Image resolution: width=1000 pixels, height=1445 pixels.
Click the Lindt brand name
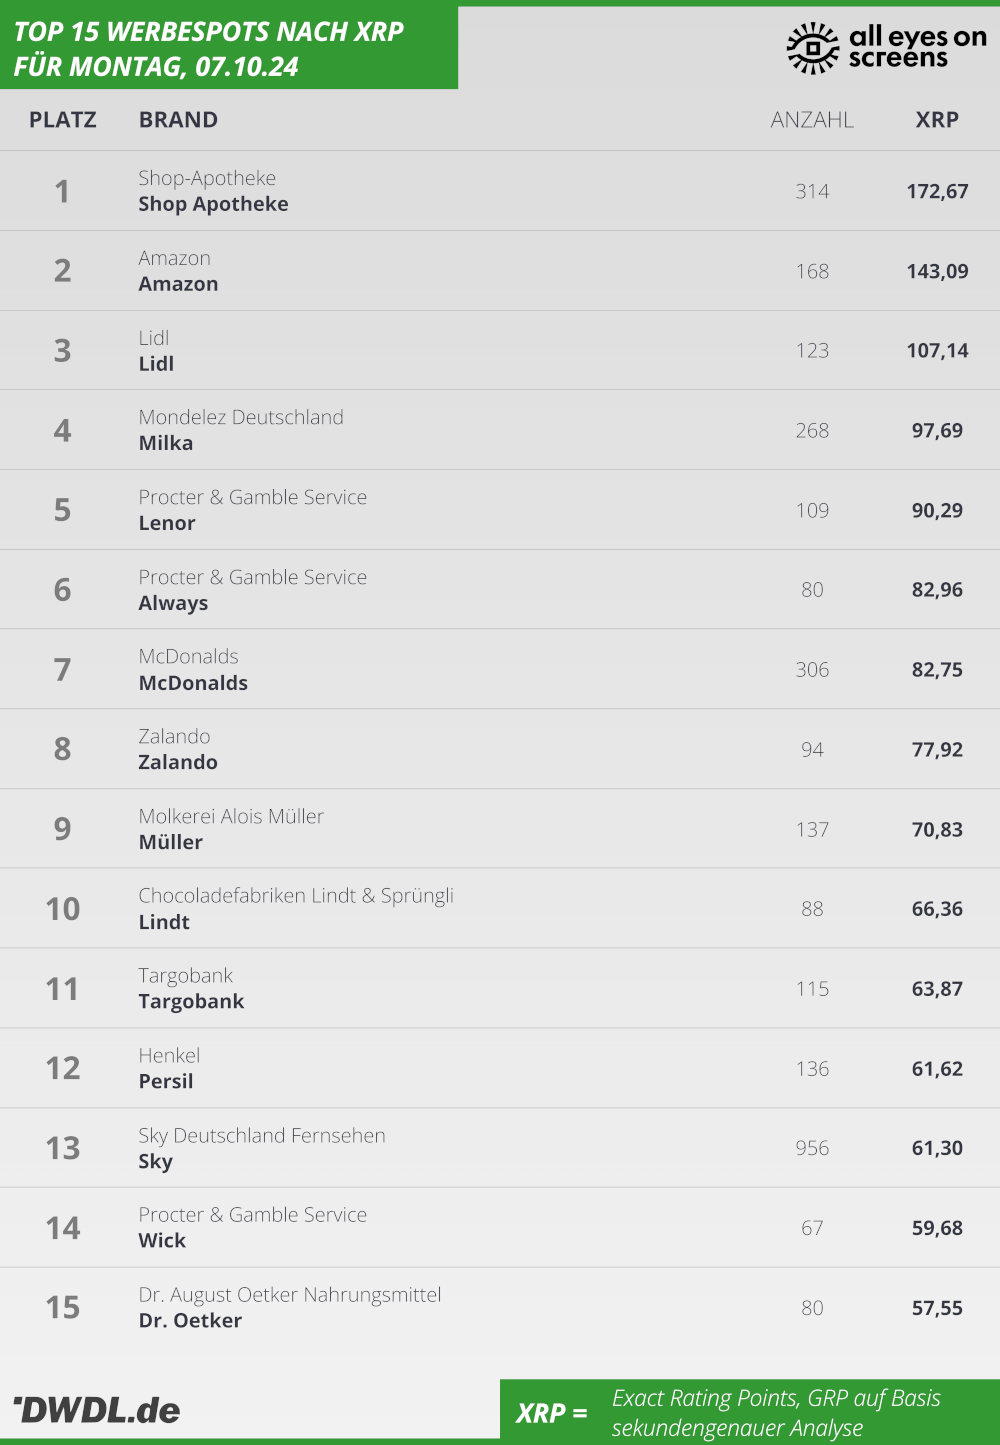[164, 922]
